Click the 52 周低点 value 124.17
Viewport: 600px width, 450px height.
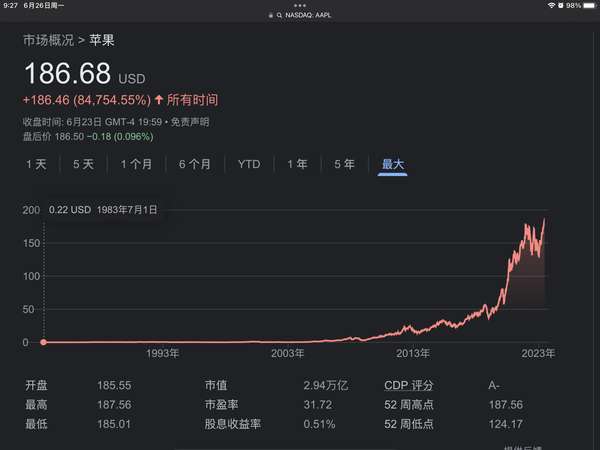pos(505,424)
